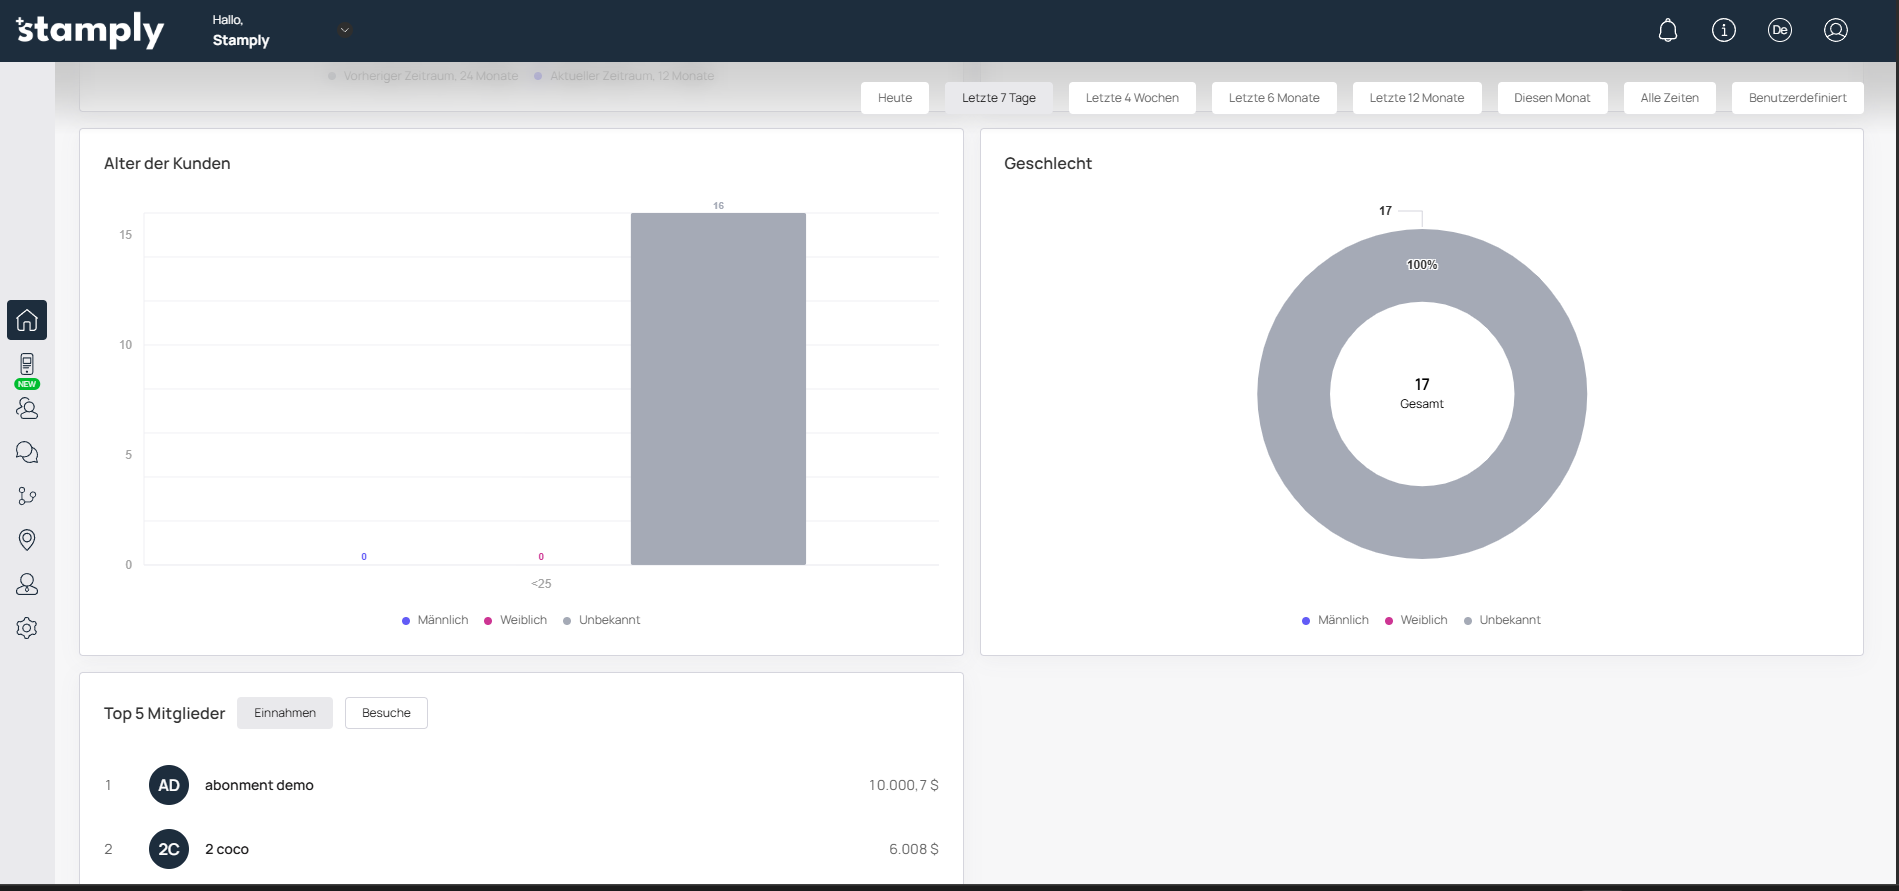This screenshot has width=1899, height=891.
Task: Open the settings gear in sidebar
Action: pos(27,628)
